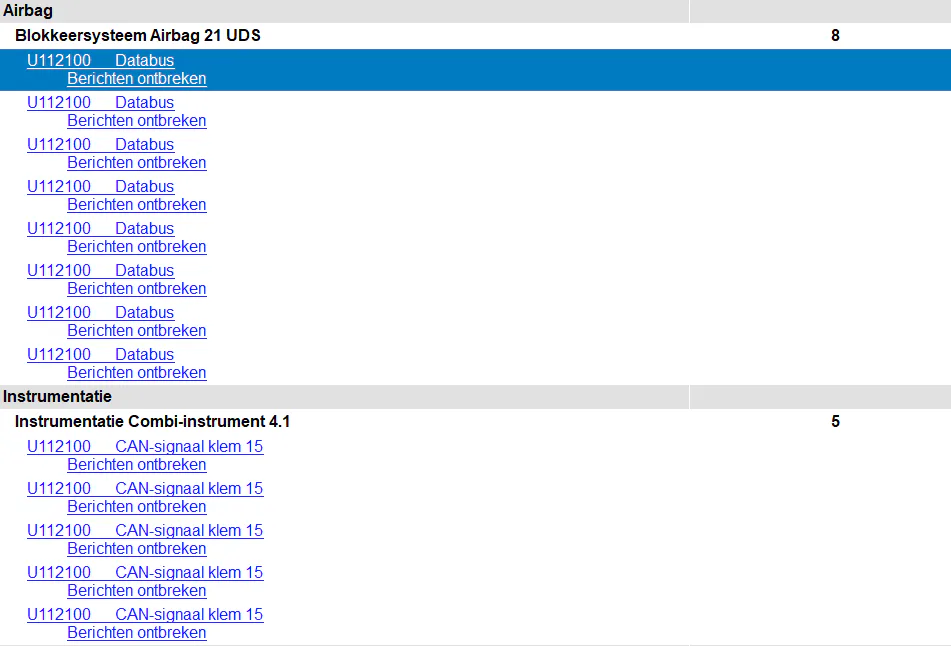Click 'Berichten ontbreken' under the seventh Databus entry
951x646 pixels.
[x=136, y=331]
